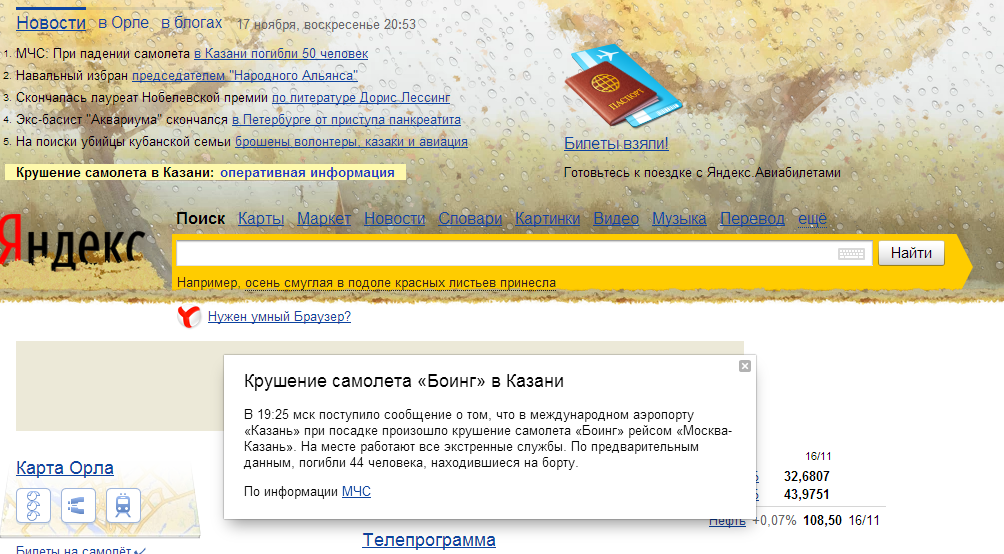Expand more services via ещё
Image resolution: width=1004 pixels, height=554 pixels.
(x=812, y=219)
